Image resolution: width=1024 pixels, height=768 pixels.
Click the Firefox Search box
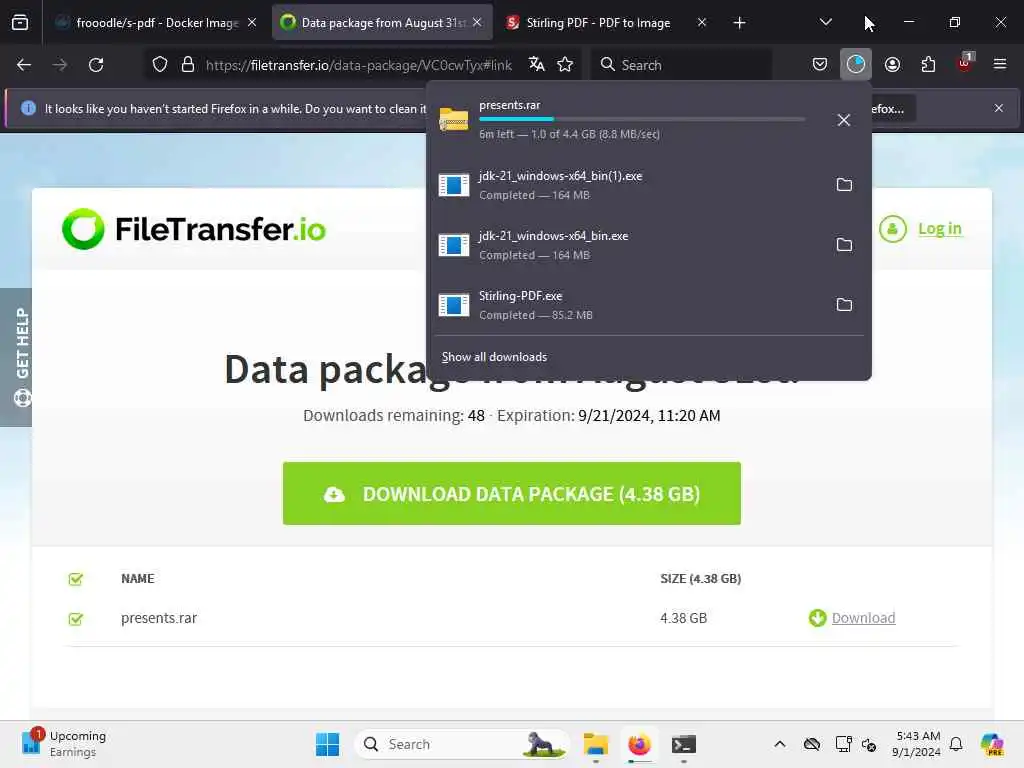[681, 65]
